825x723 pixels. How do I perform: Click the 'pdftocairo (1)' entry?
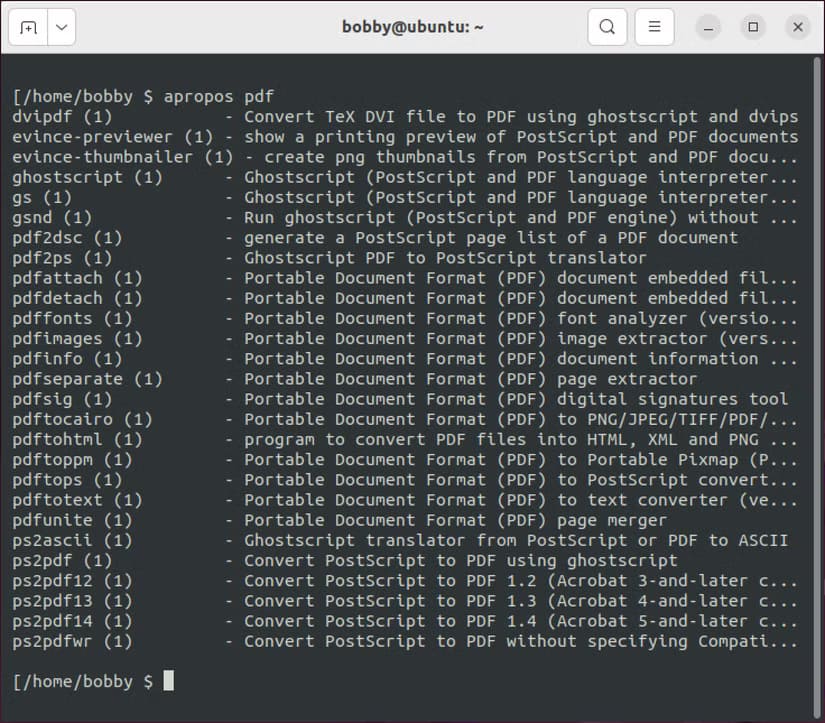point(82,419)
